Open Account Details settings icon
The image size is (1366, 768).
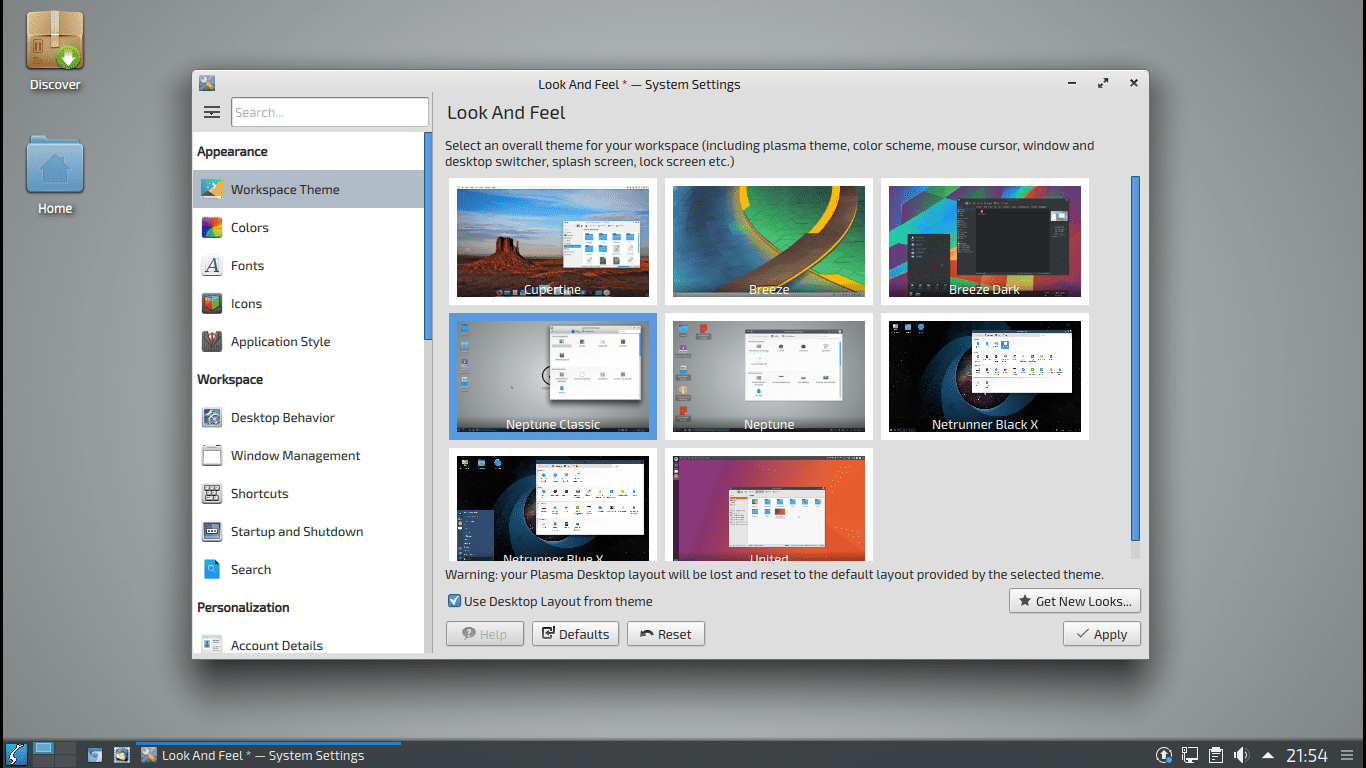[211, 645]
